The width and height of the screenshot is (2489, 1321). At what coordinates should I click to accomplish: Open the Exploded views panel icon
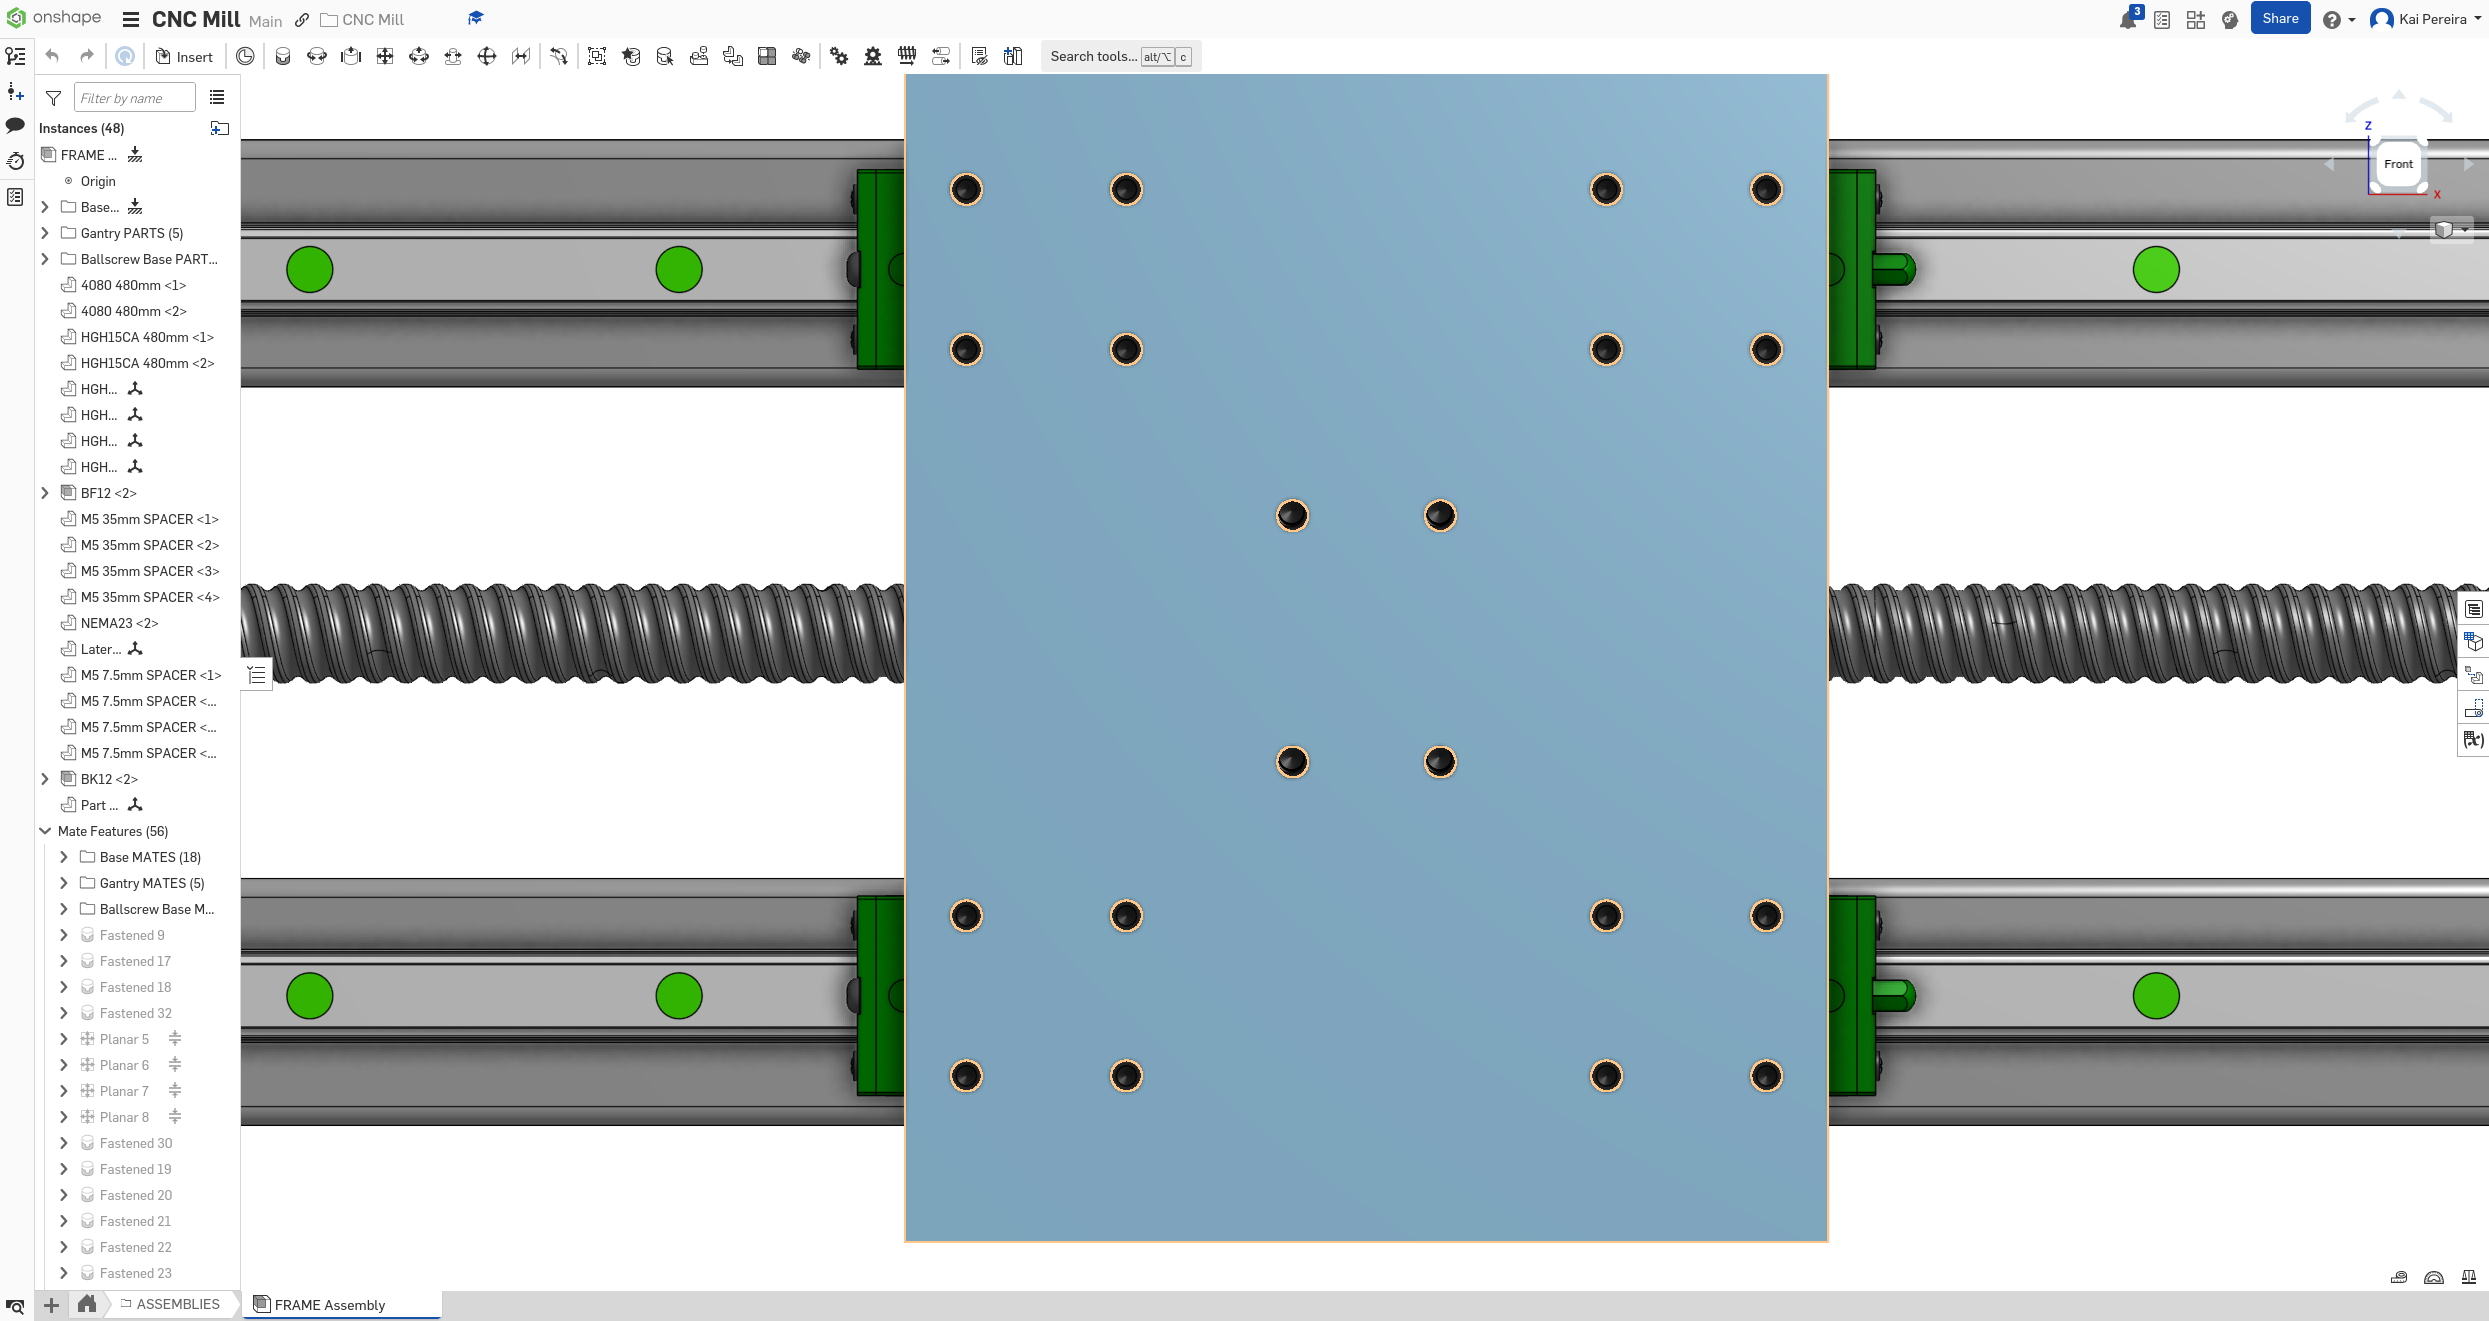(x=2473, y=676)
